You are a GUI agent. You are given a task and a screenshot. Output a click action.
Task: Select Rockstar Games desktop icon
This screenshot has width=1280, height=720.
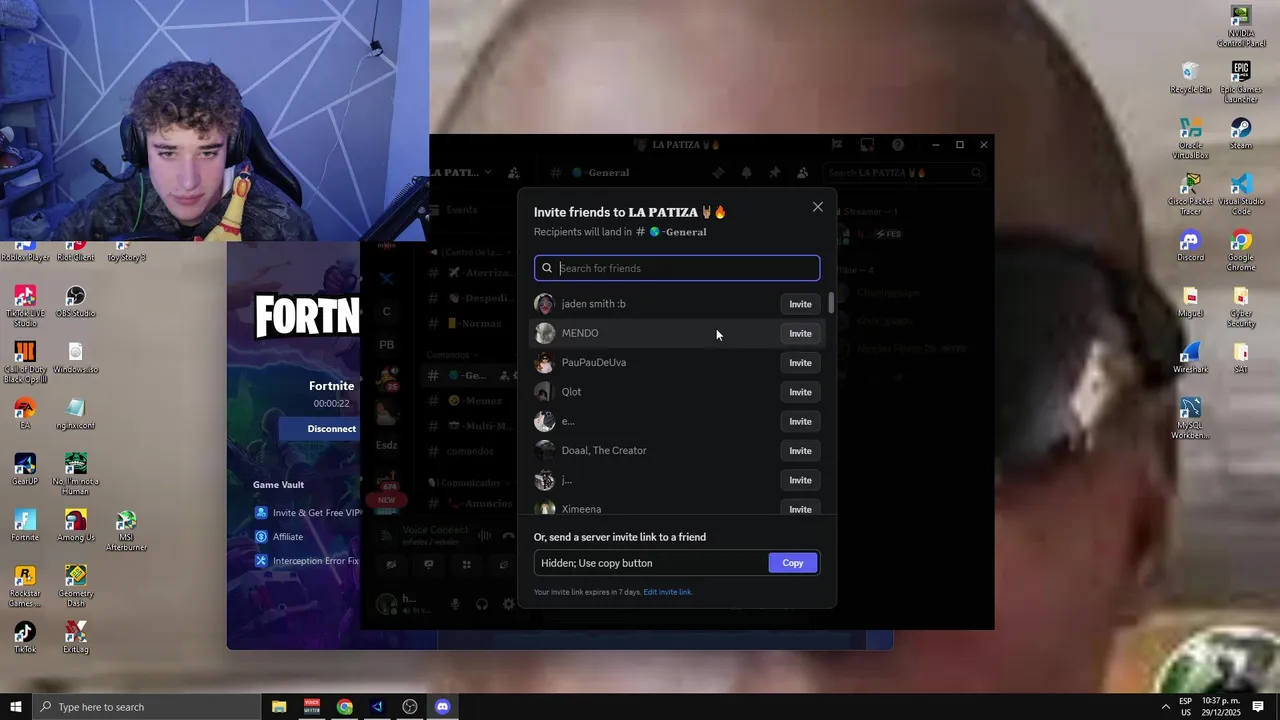pos(25,587)
